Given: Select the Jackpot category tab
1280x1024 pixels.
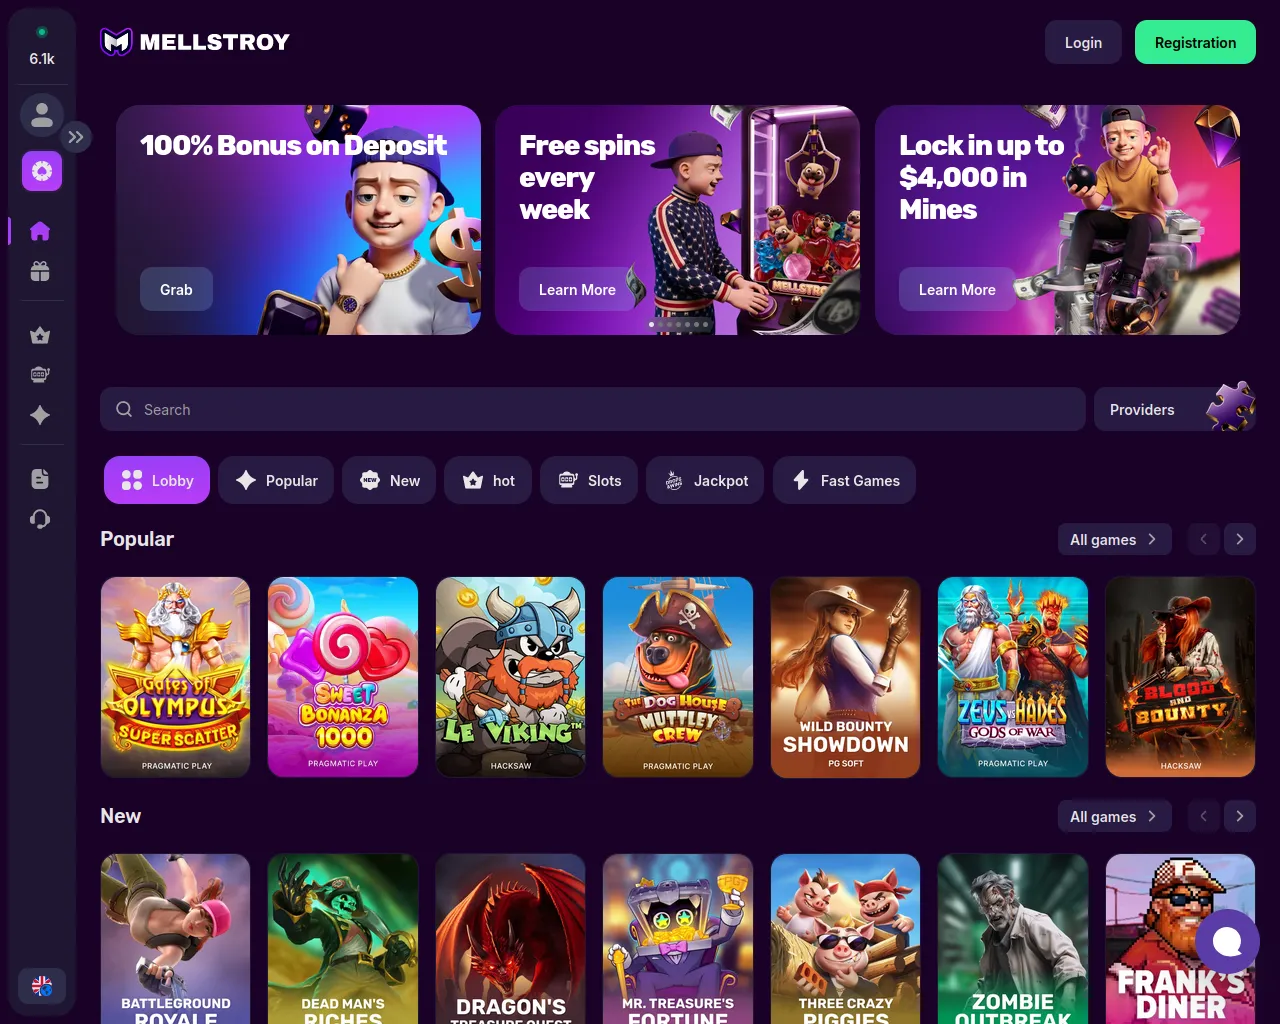Looking at the screenshot, I should tap(706, 480).
